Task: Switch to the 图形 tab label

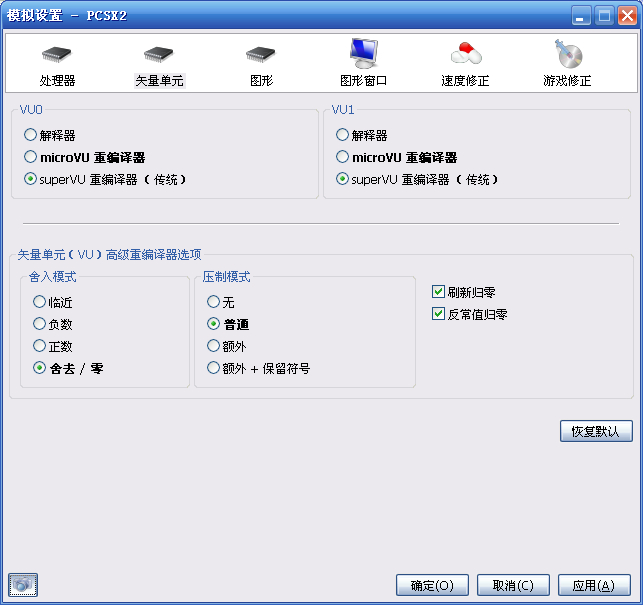Action: [x=262, y=81]
